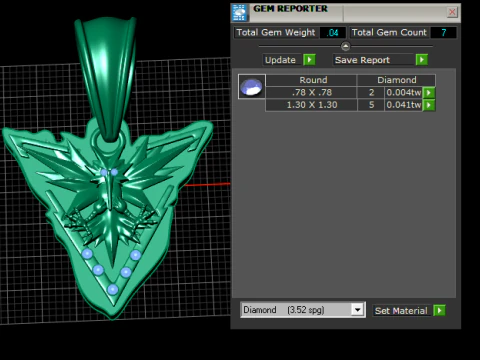
Task: Click green arrow in the 0.041tw row
Action: 429,105
